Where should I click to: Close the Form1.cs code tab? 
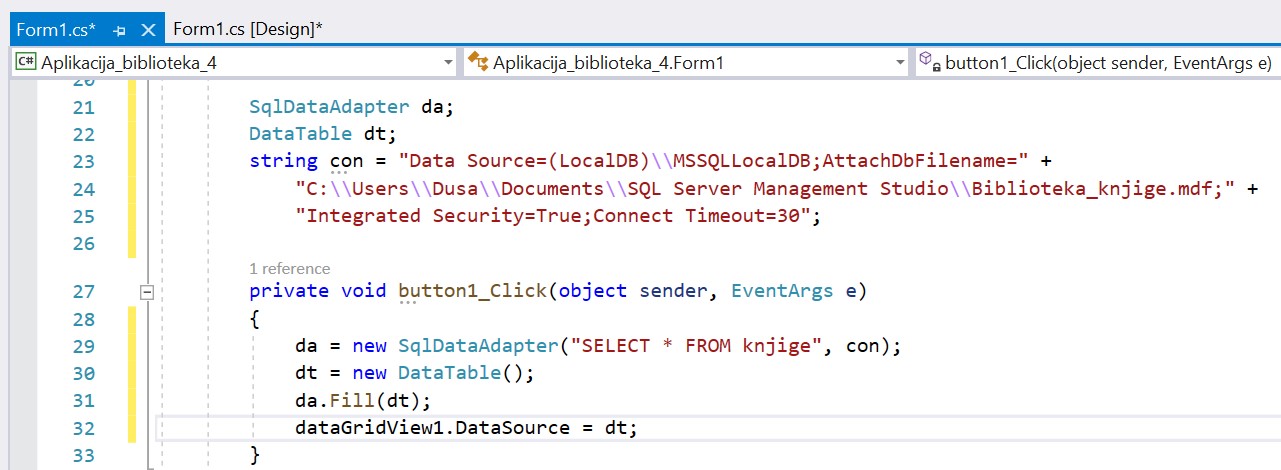coord(148,30)
